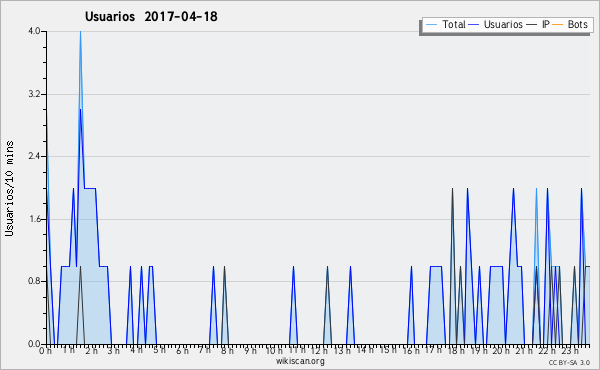Click the x-axis label '9 h'
This screenshot has height=370, width=600.
[x=250, y=351]
